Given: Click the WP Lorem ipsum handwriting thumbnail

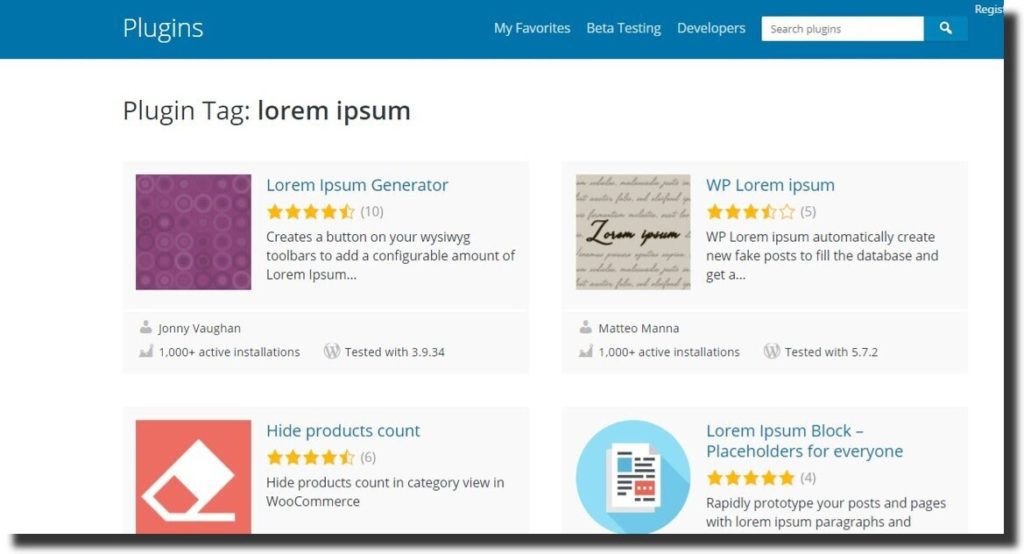Looking at the screenshot, I should [x=633, y=232].
